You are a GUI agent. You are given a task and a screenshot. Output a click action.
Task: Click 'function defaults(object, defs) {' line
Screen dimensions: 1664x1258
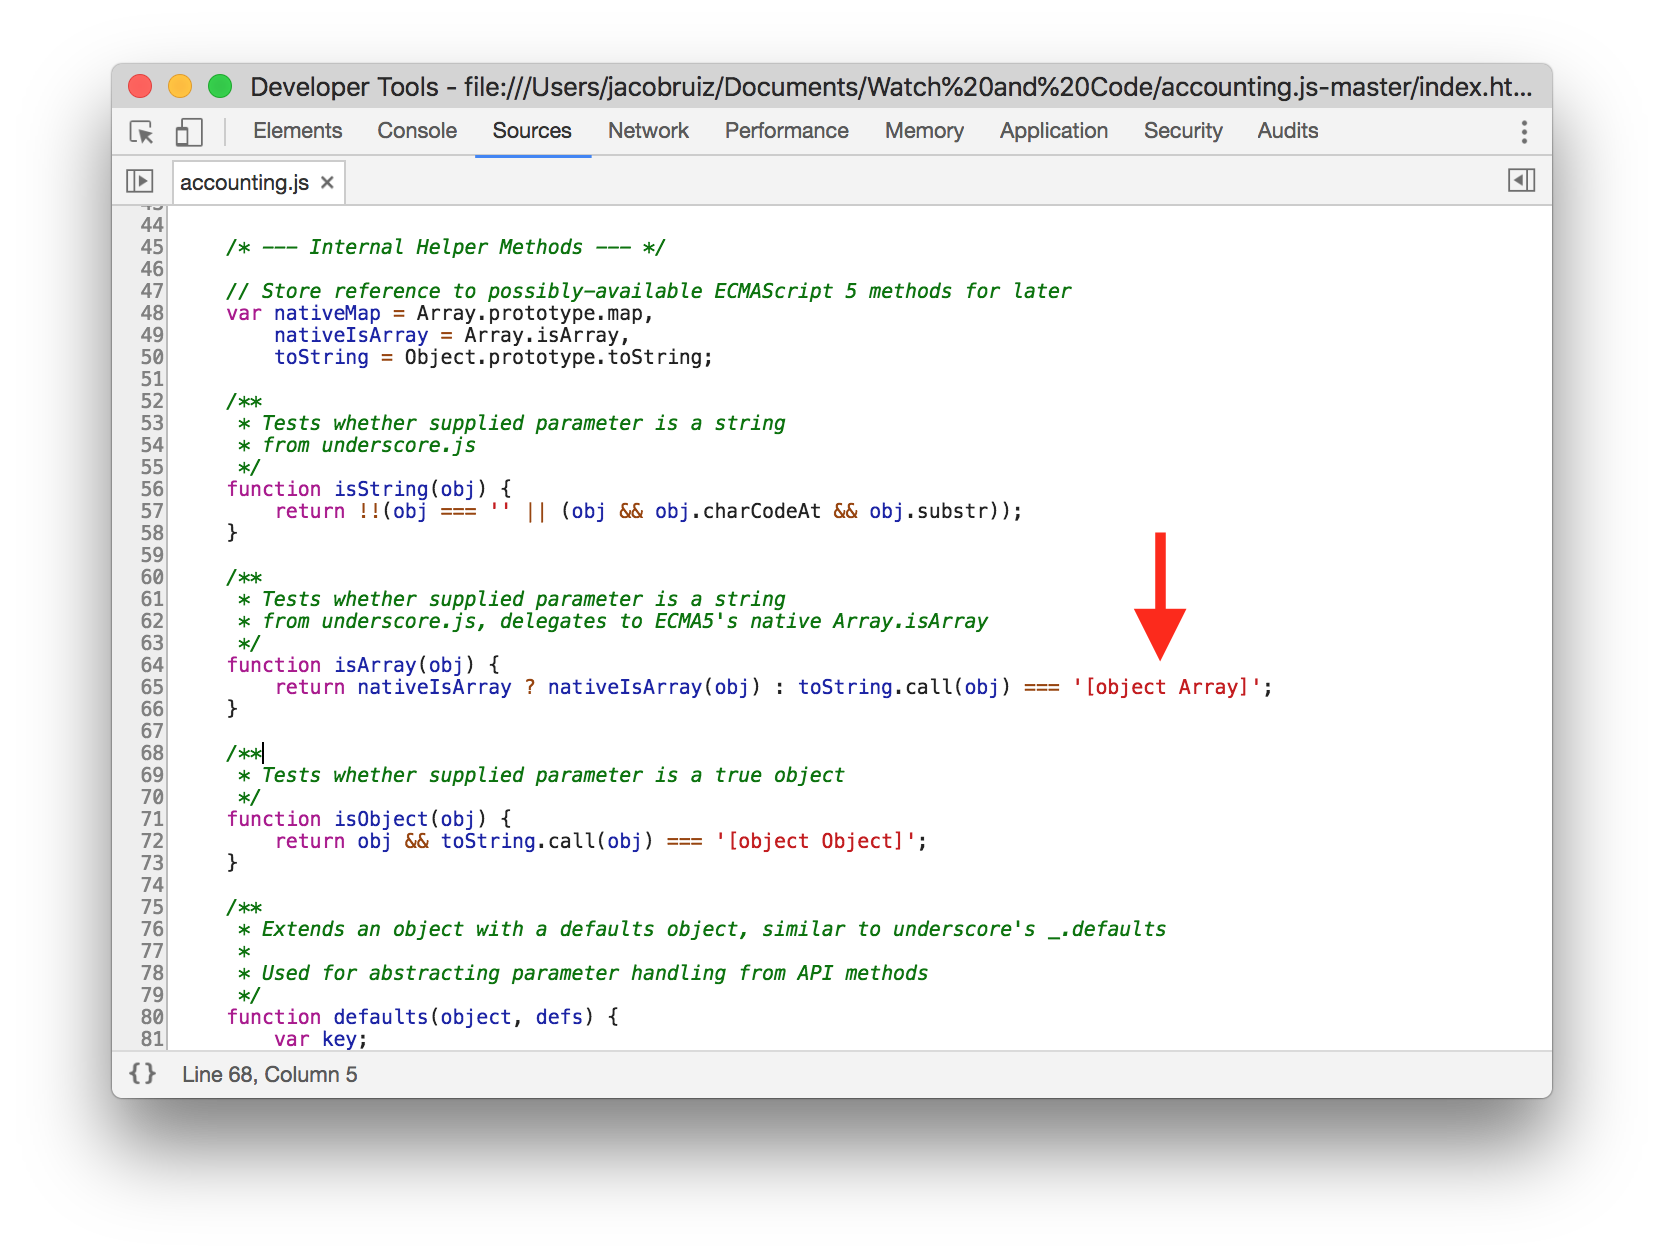click(x=423, y=1017)
